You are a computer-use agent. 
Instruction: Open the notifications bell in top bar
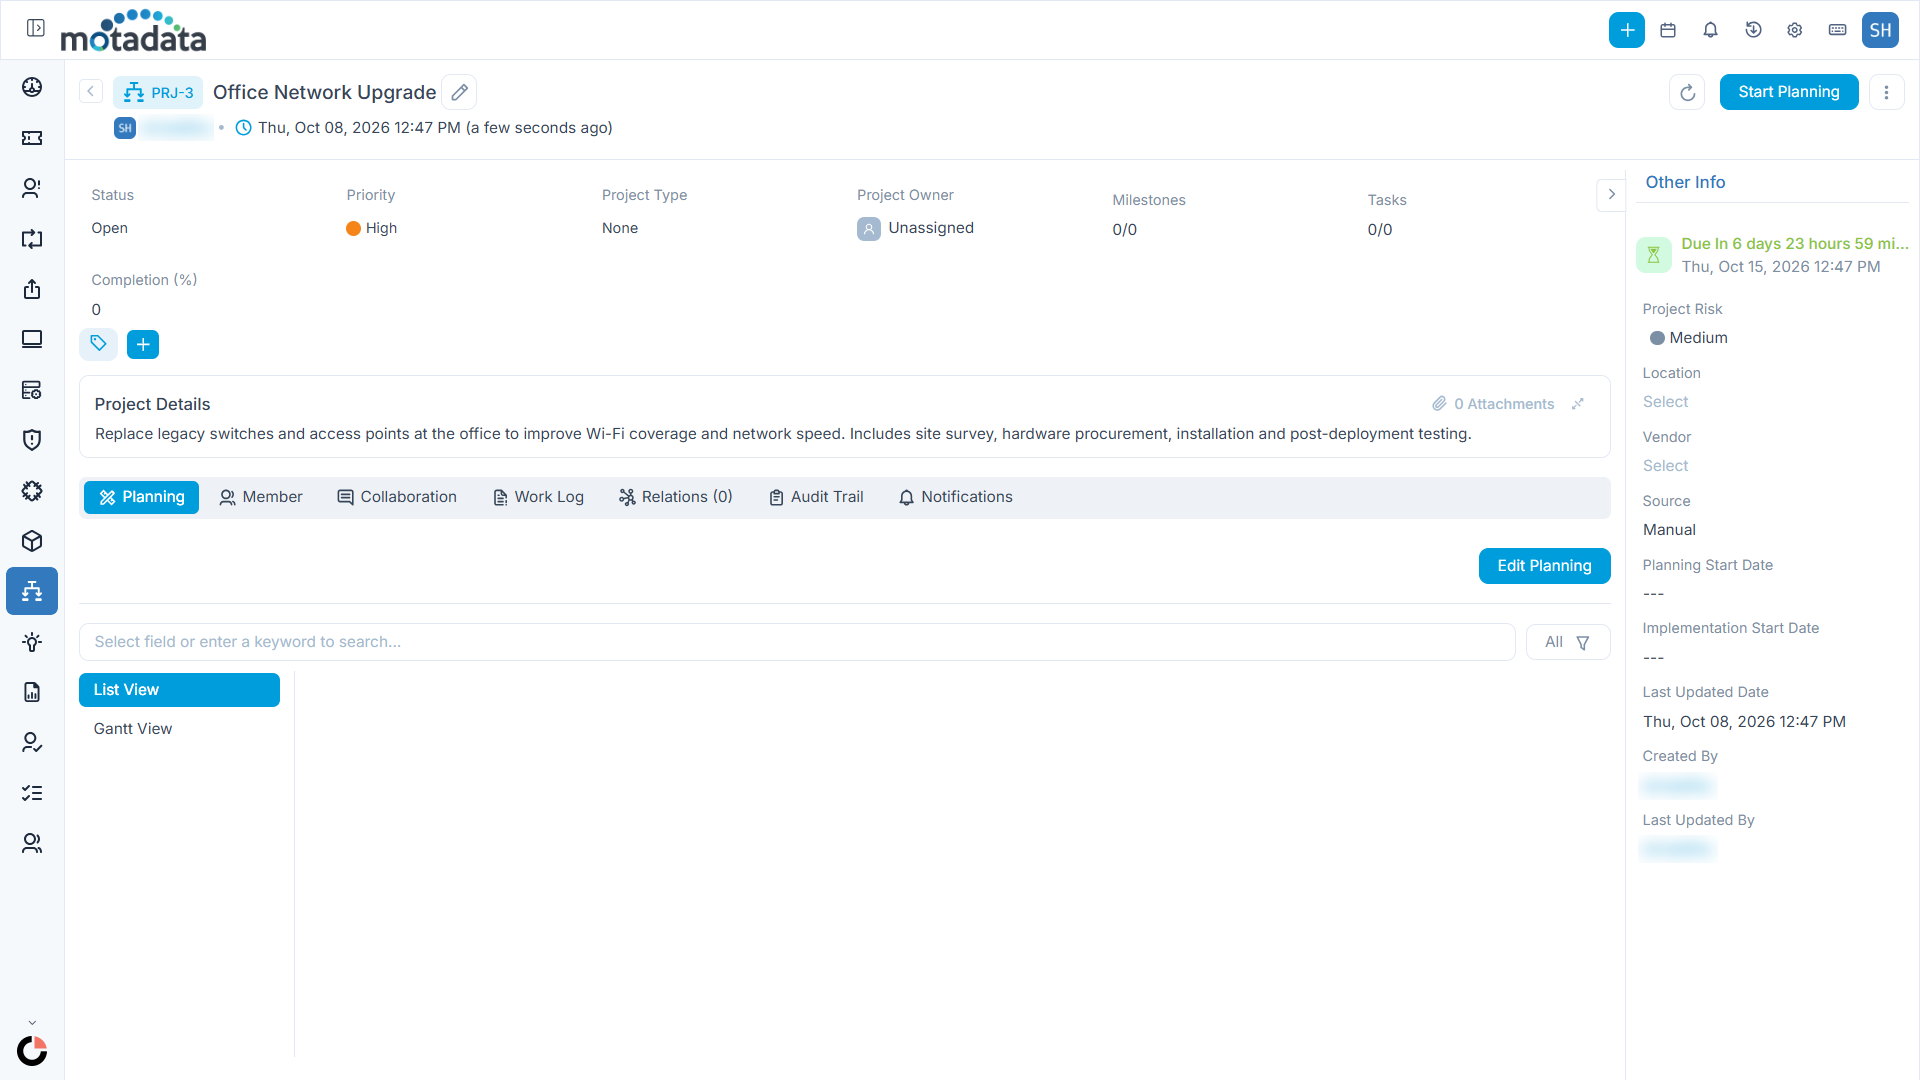(1710, 30)
